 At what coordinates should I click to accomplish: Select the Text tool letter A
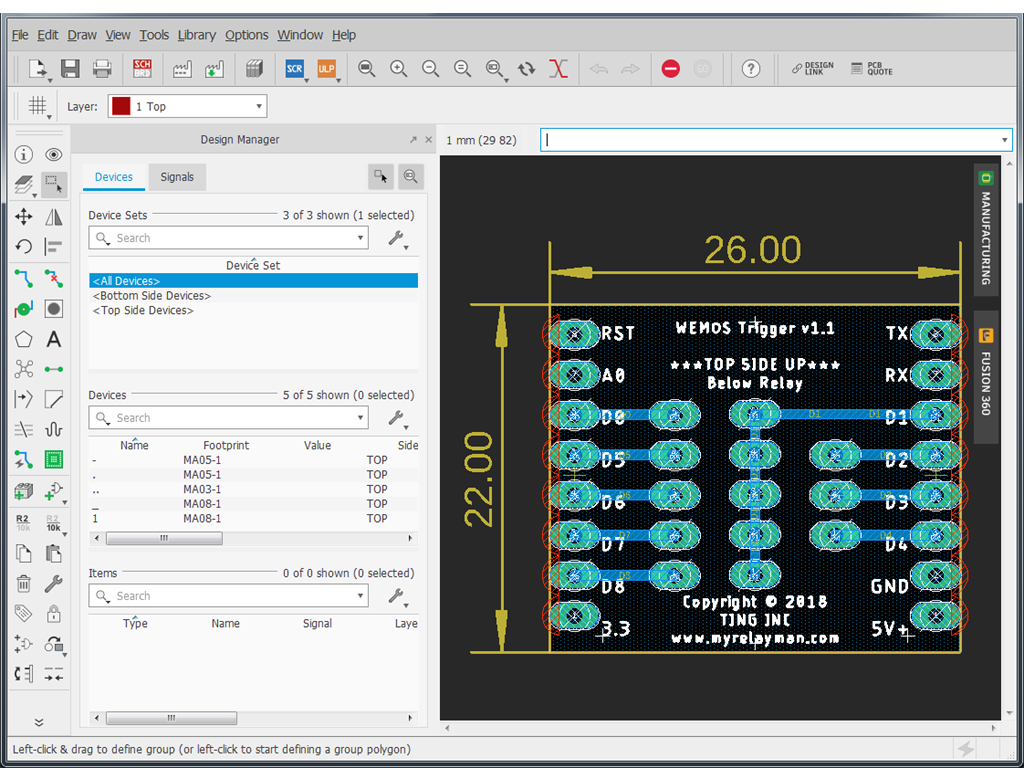[x=54, y=339]
